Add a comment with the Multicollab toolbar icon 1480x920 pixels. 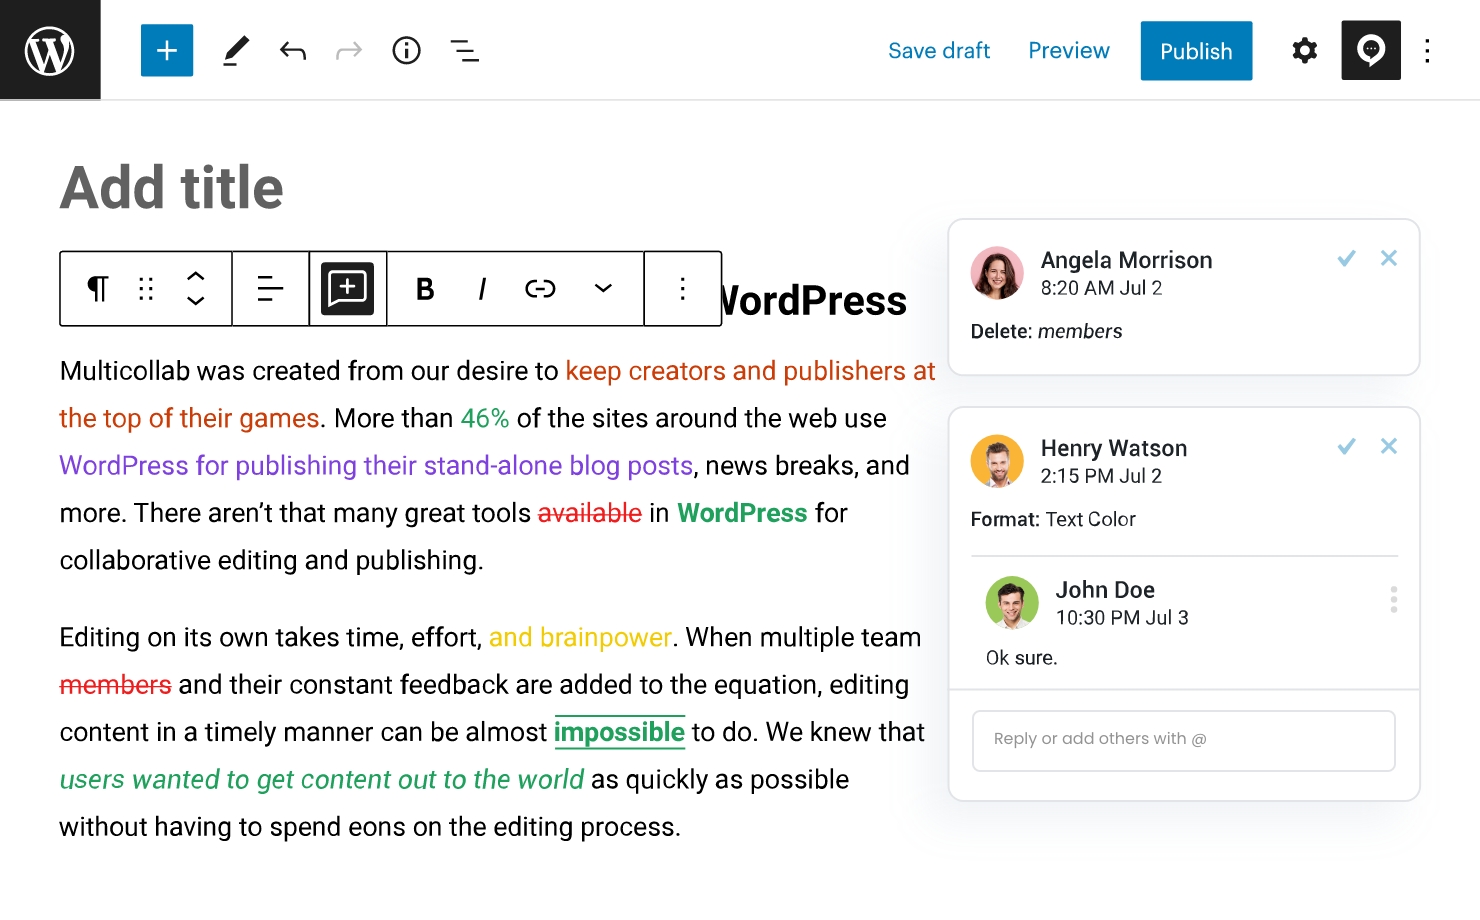[347, 289]
